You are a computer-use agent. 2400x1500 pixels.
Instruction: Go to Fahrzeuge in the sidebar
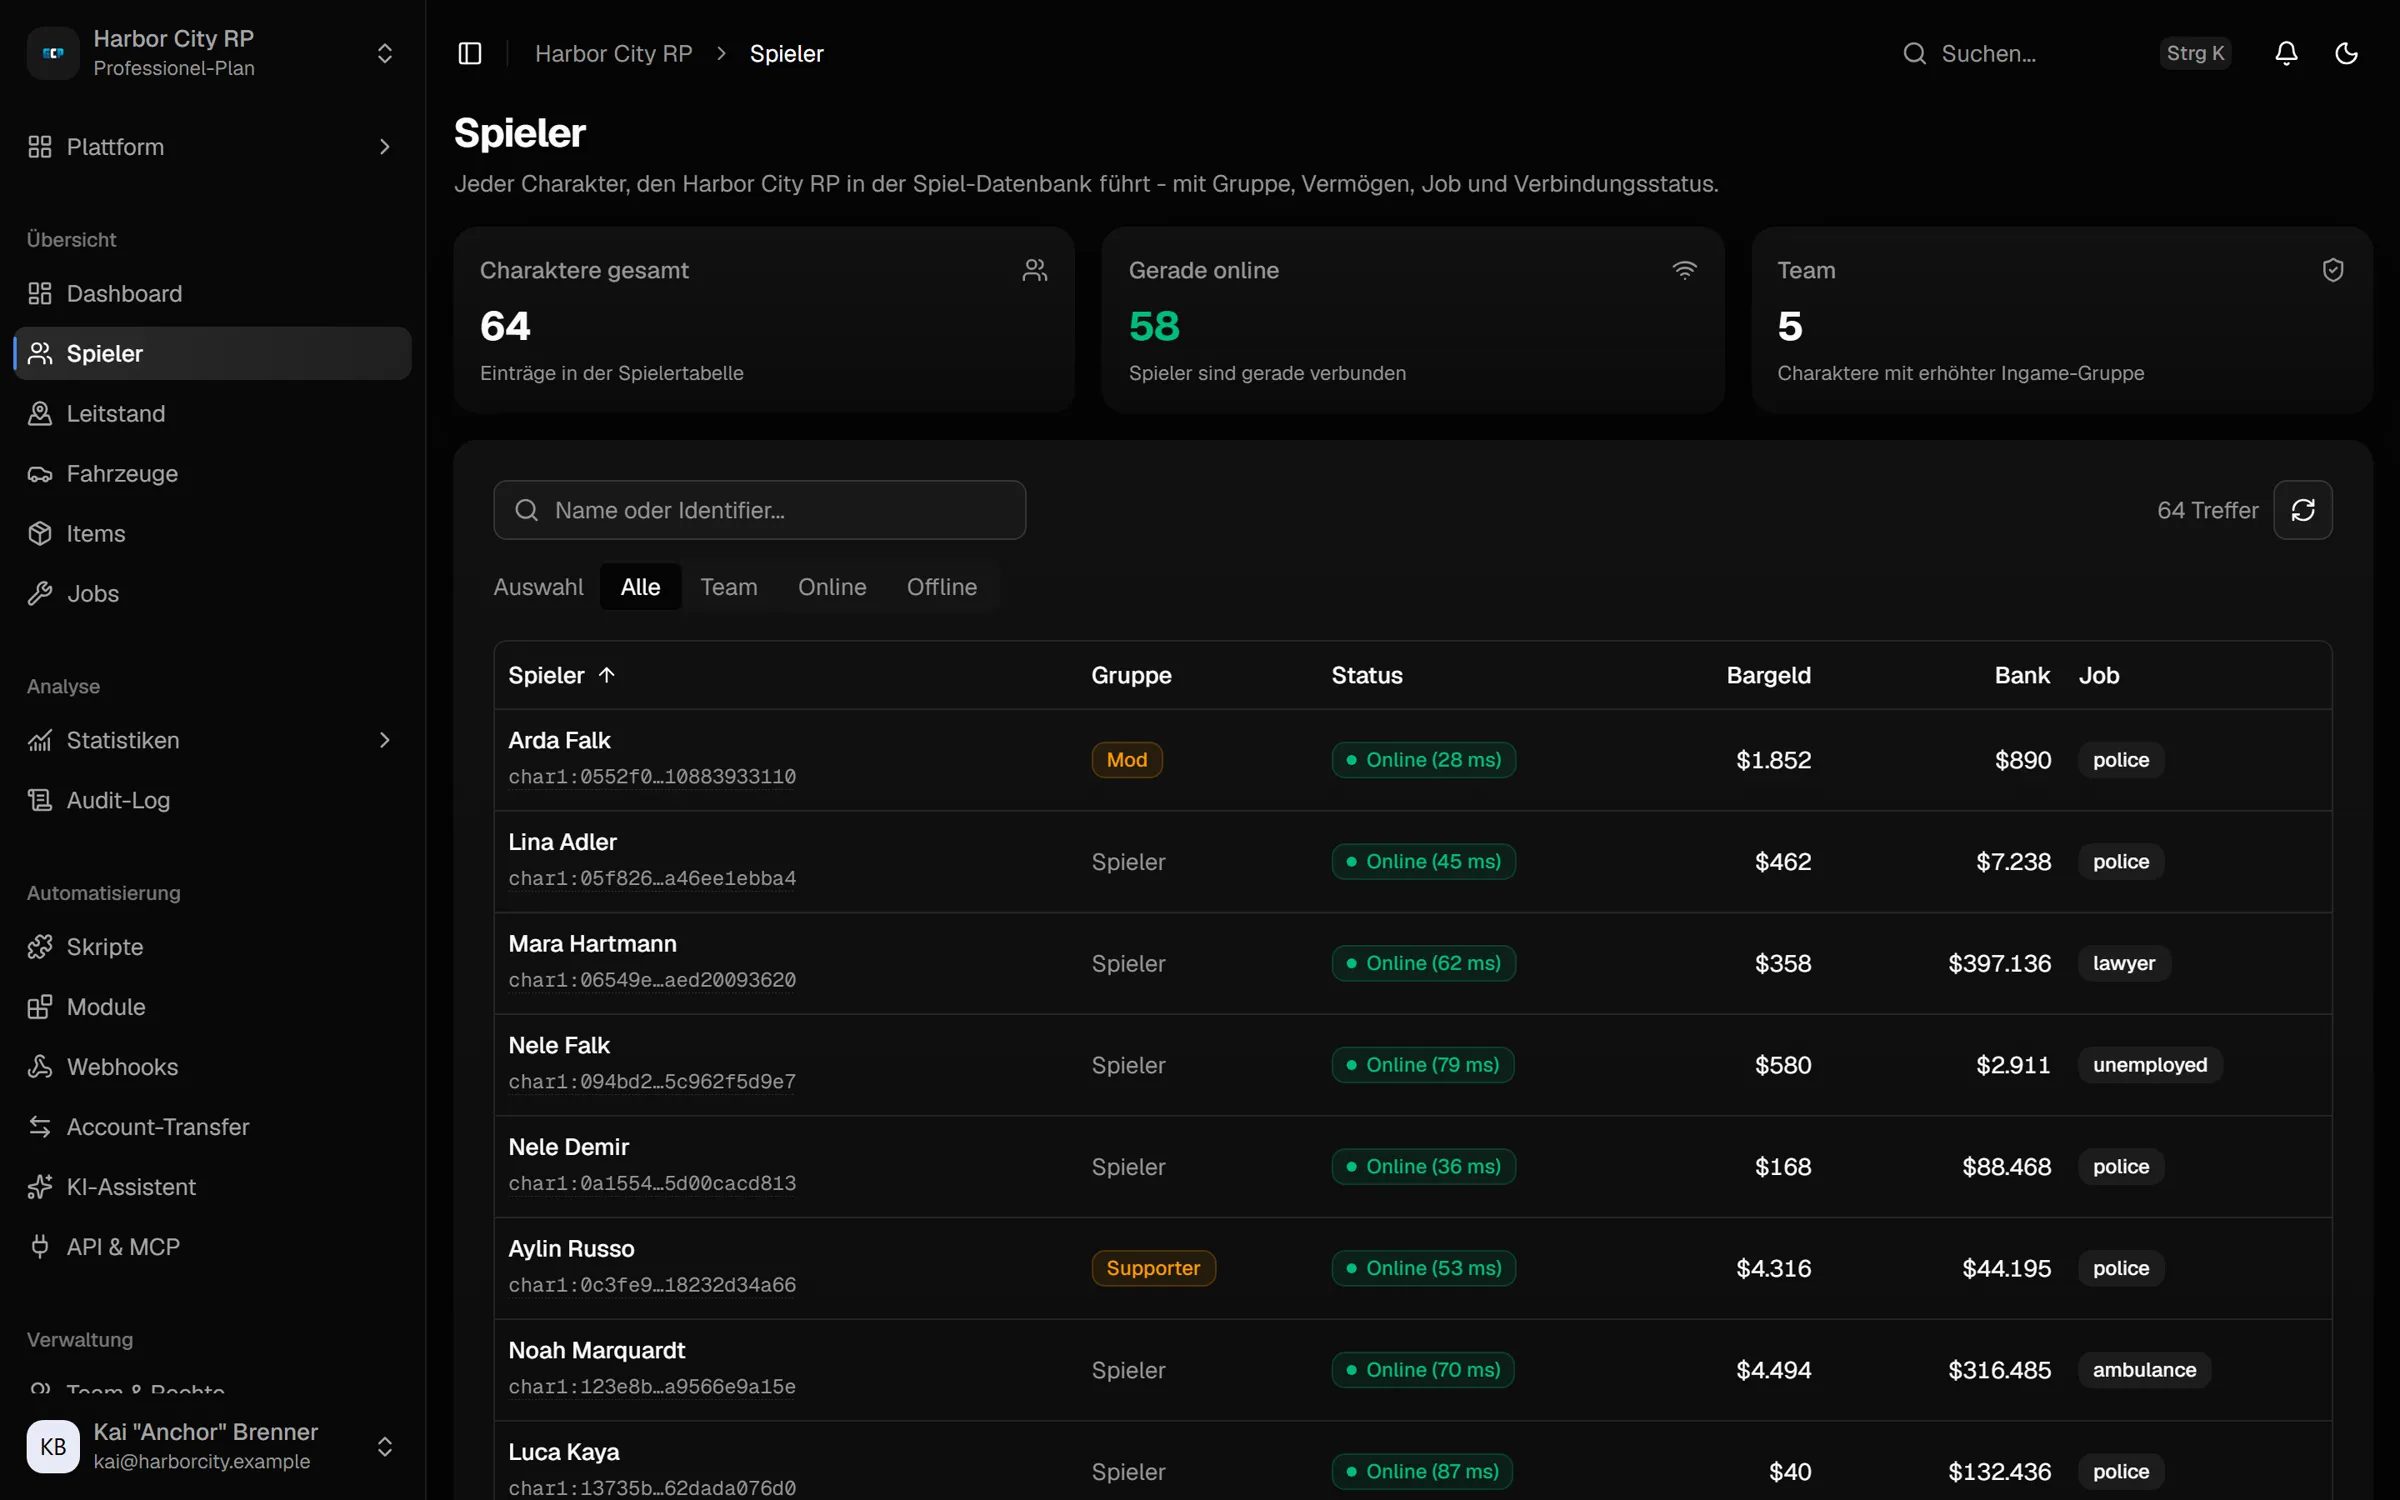tap(212, 473)
